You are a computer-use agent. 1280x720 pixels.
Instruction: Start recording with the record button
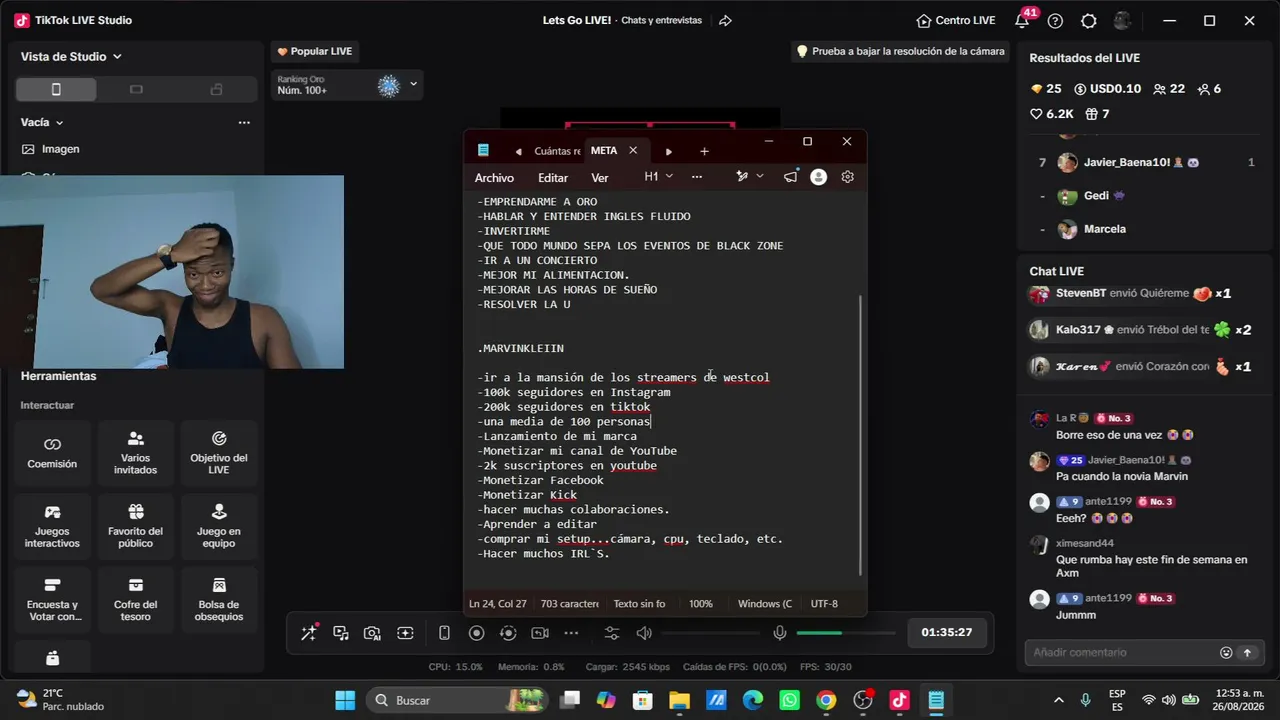(477, 633)
